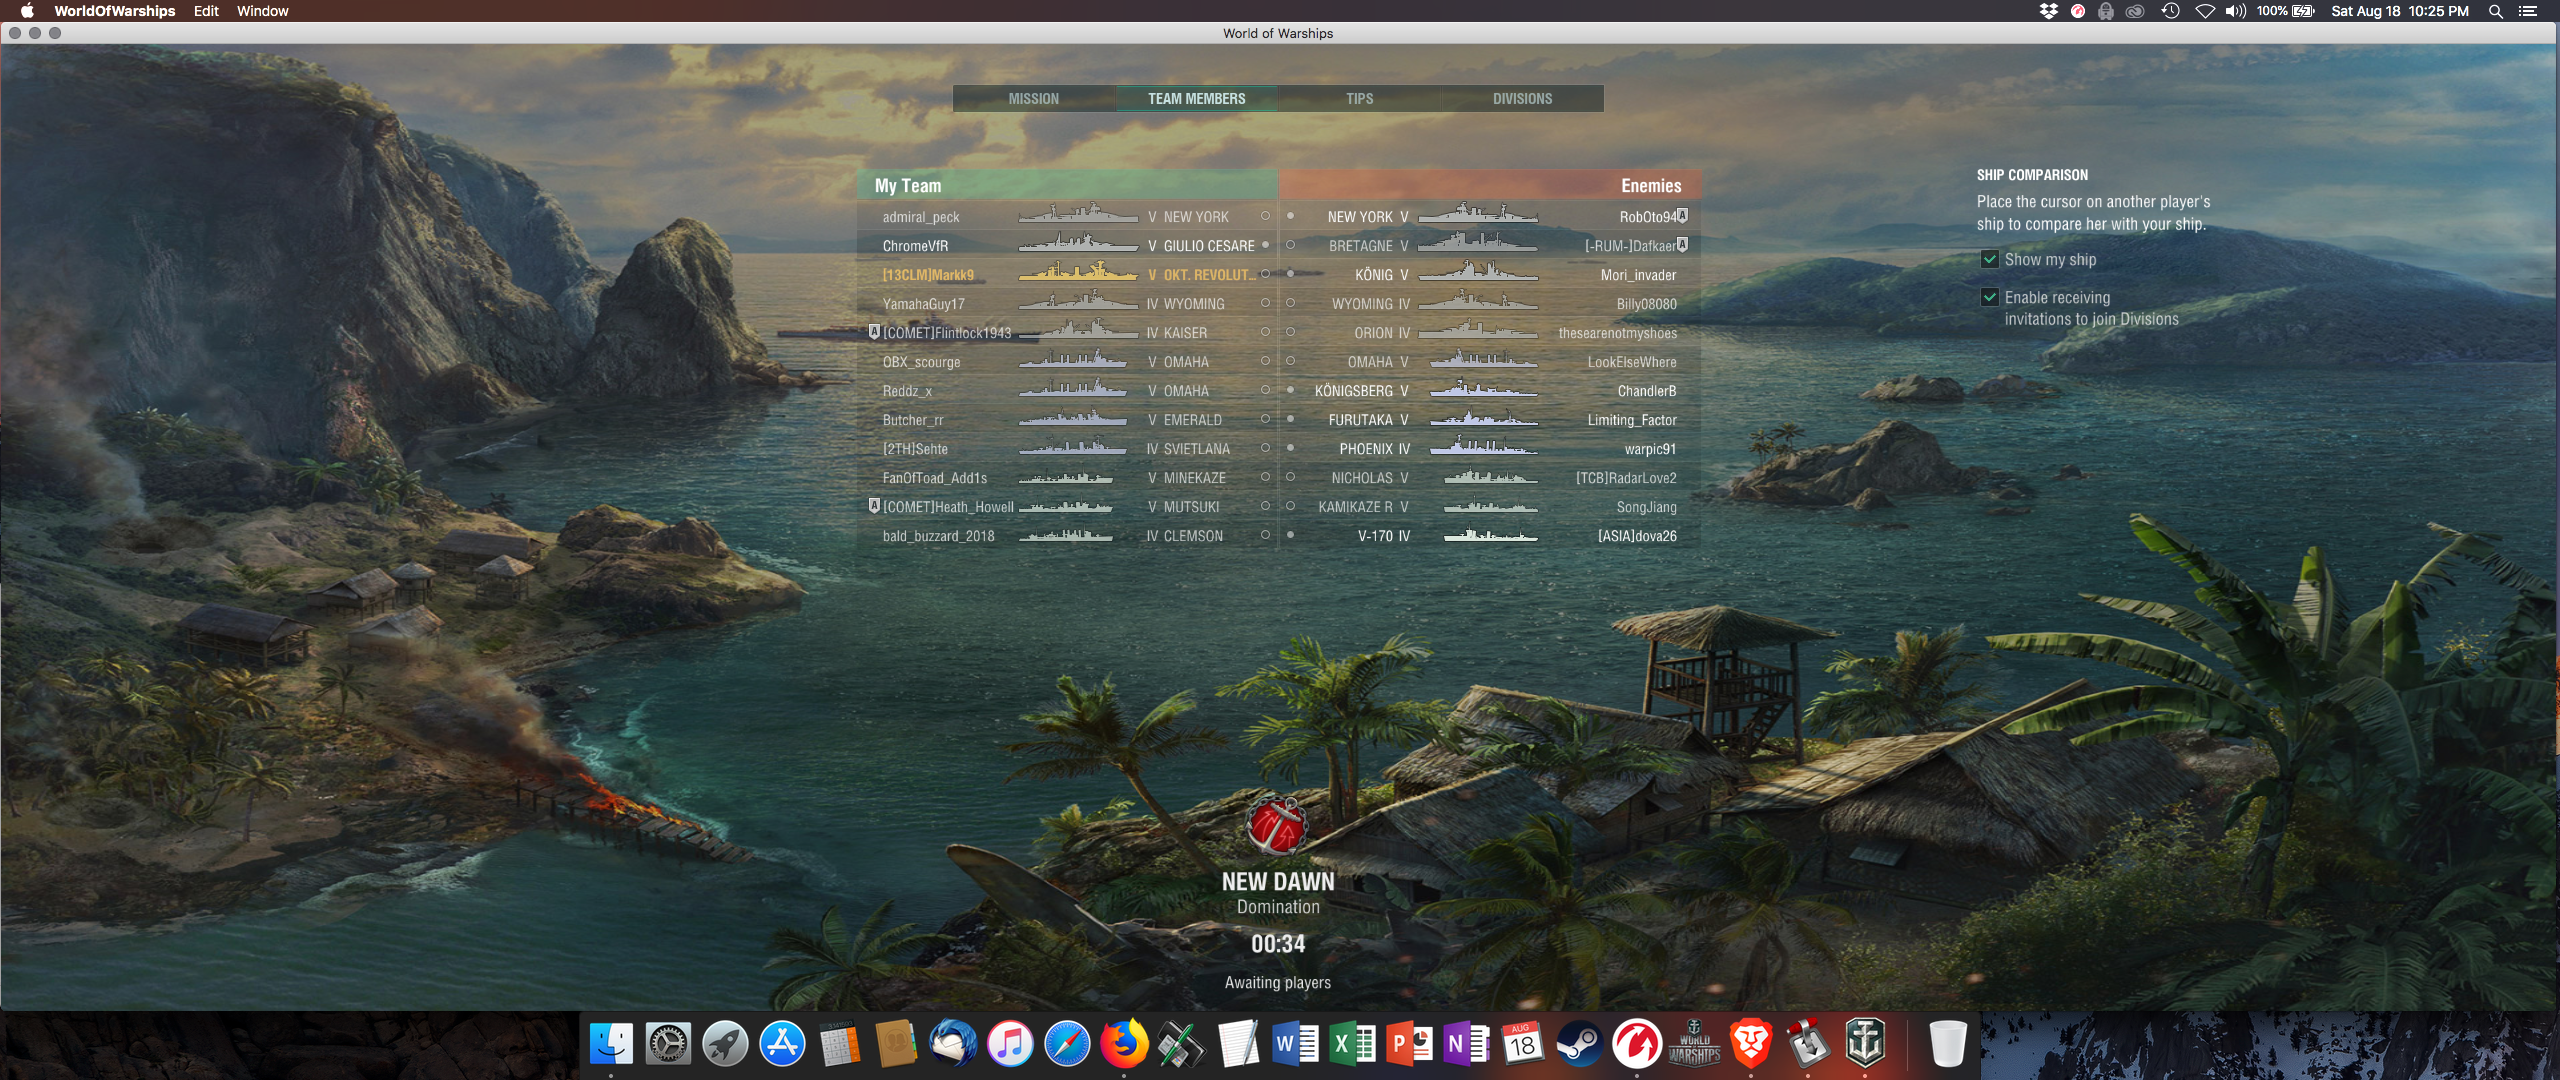Click the enemy Königsberg ship silhouette
This screenshot has height=1080, width=2560.
pos(1484,388)
